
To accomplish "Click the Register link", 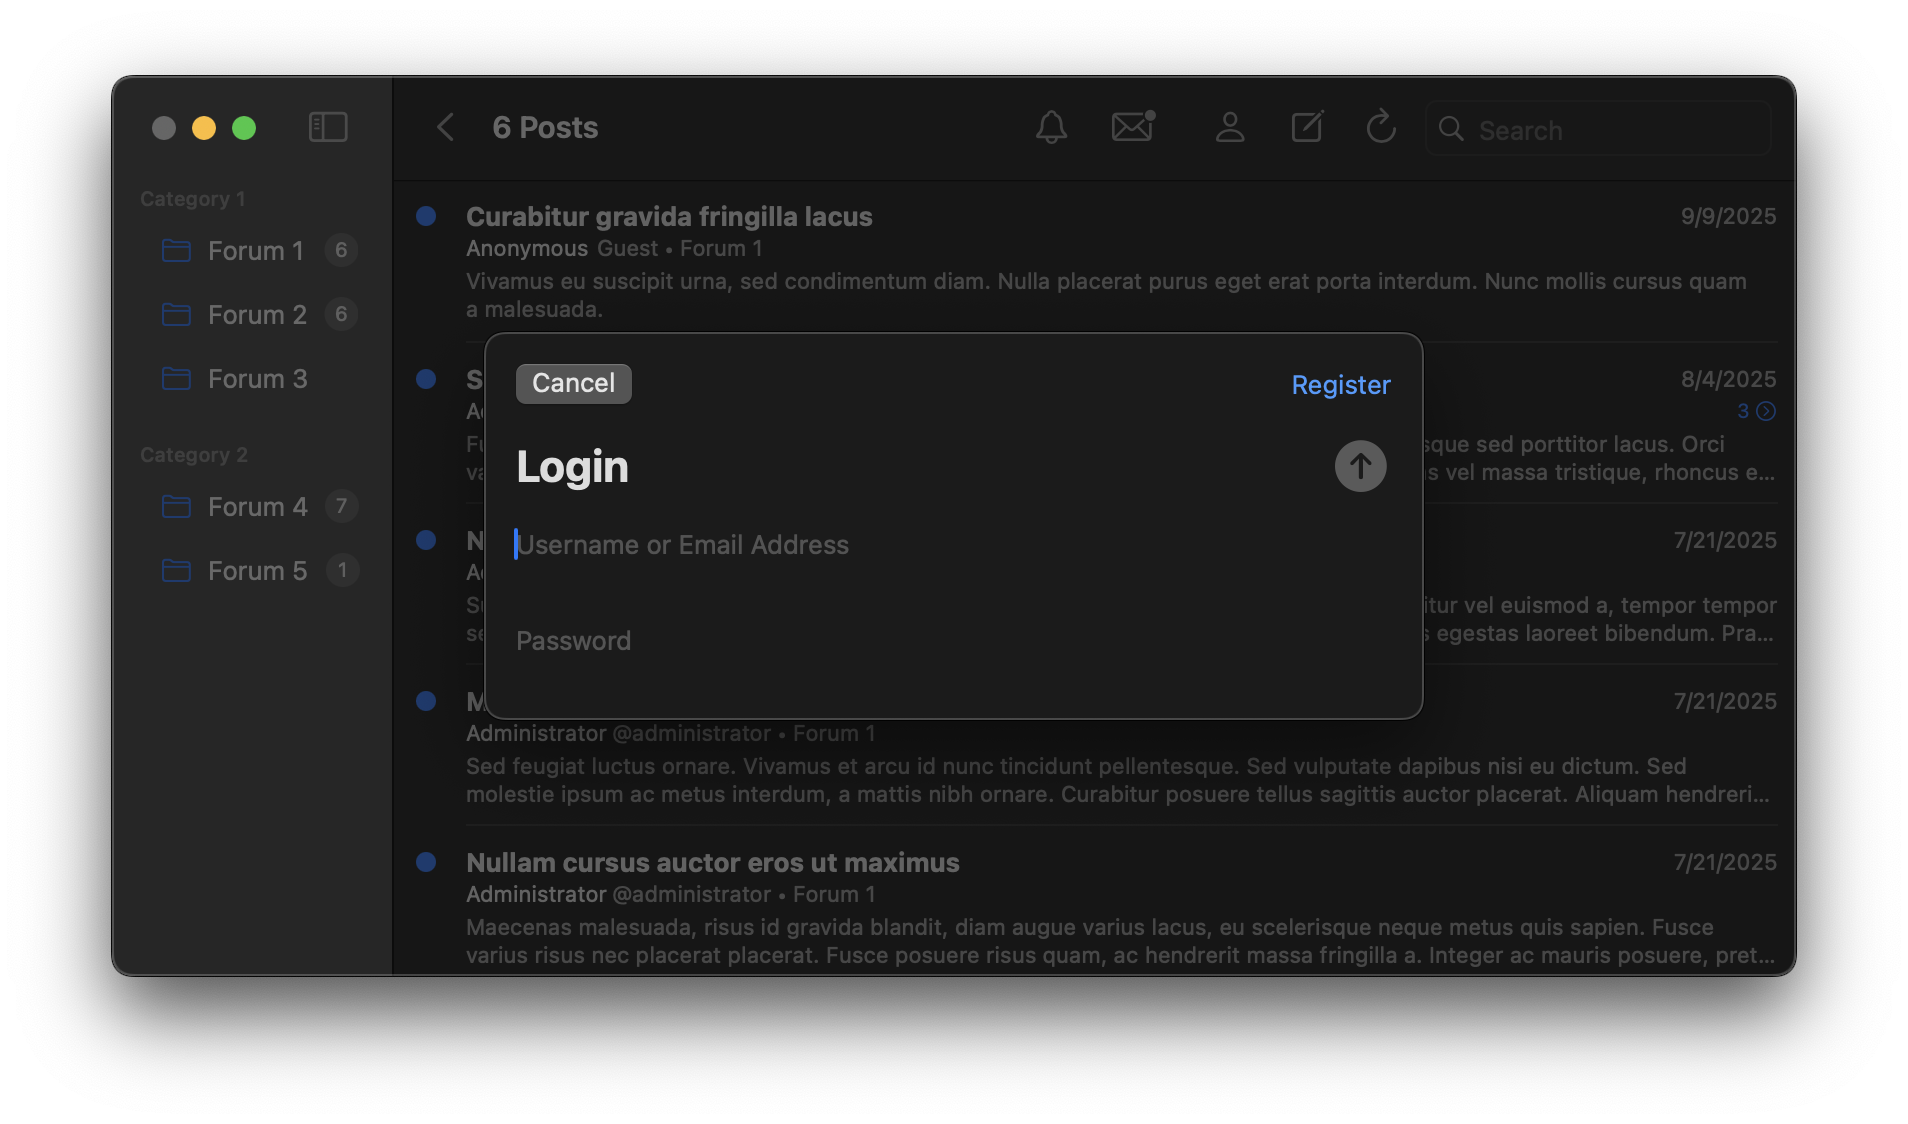I will [1340, 385].
